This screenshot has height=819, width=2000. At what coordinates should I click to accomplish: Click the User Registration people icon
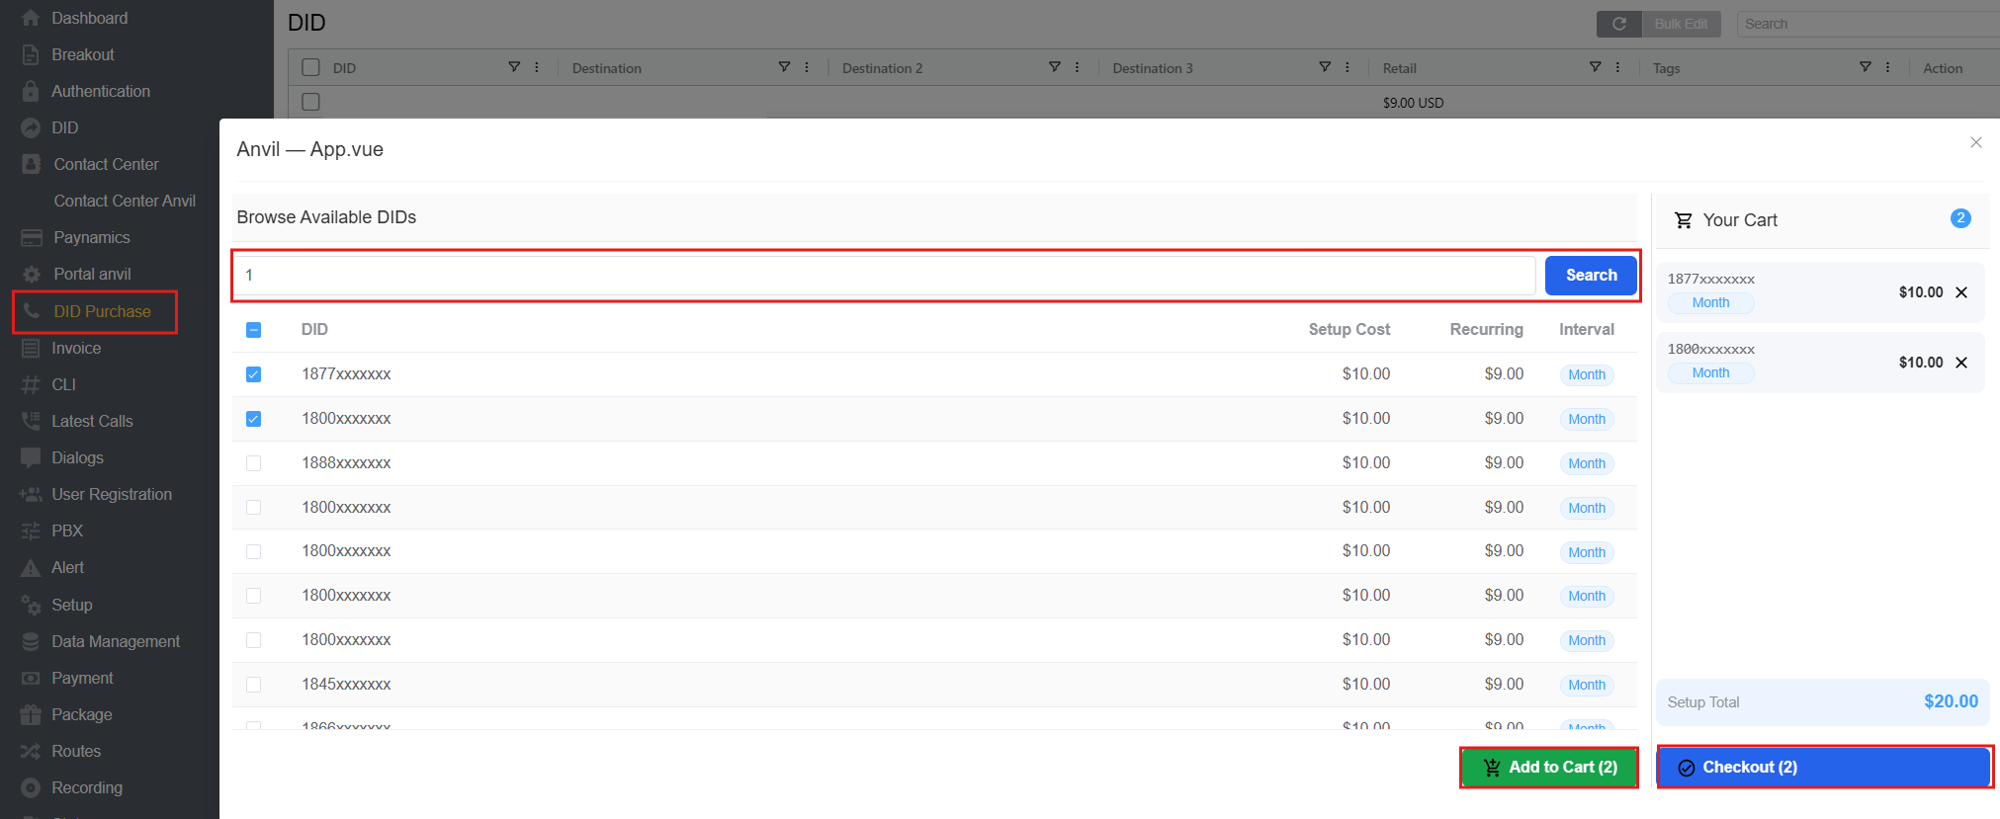click(x=31, y=494)
